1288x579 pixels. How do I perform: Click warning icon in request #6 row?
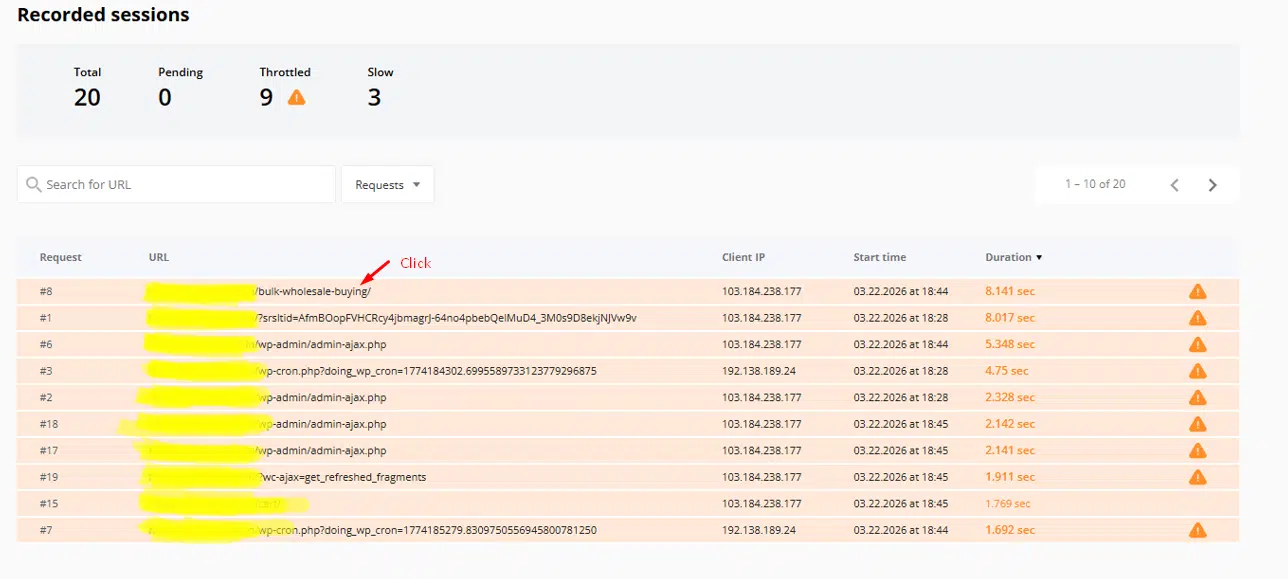point(1197,344)
